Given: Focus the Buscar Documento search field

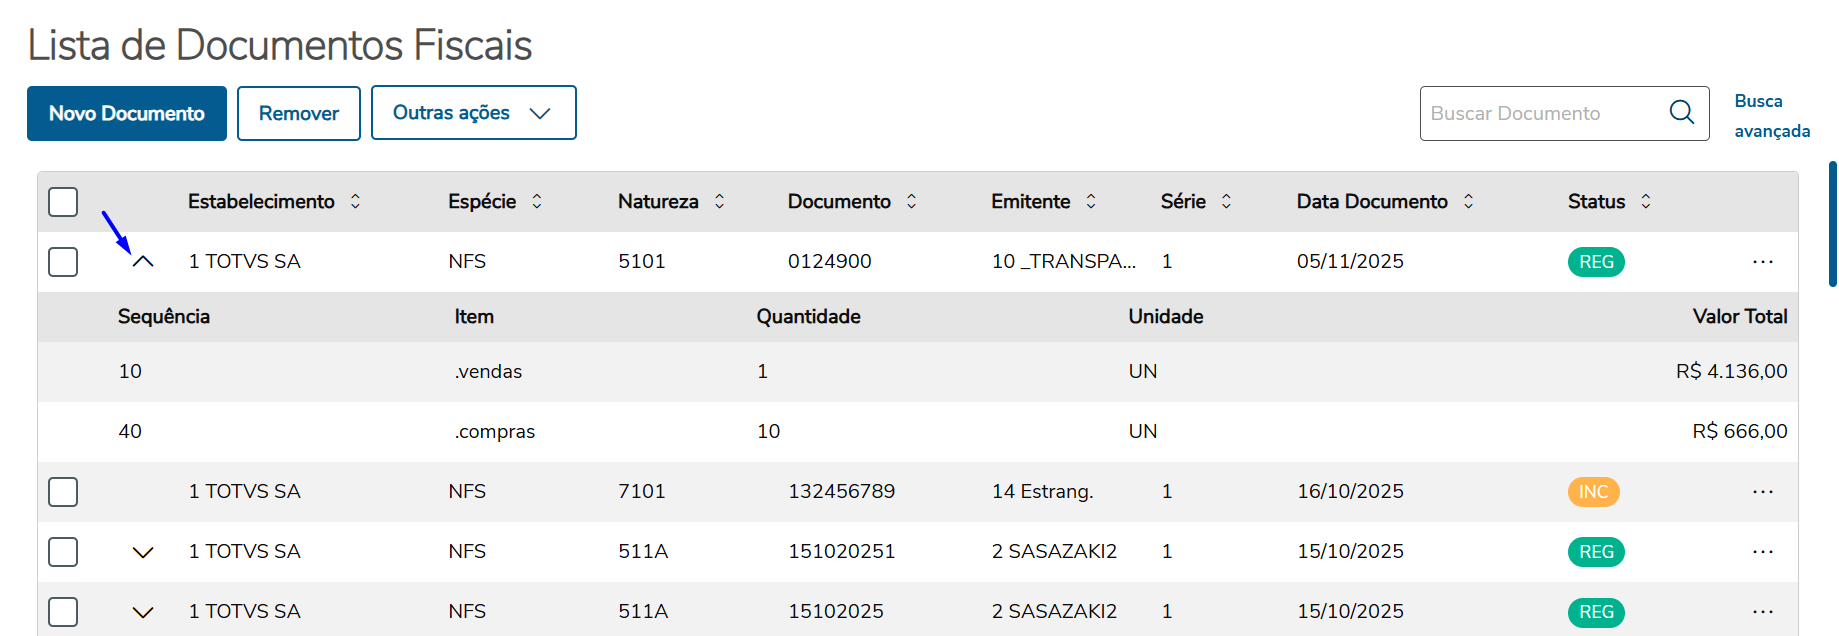Looking at the screenshot, I should click(1540, 113).
